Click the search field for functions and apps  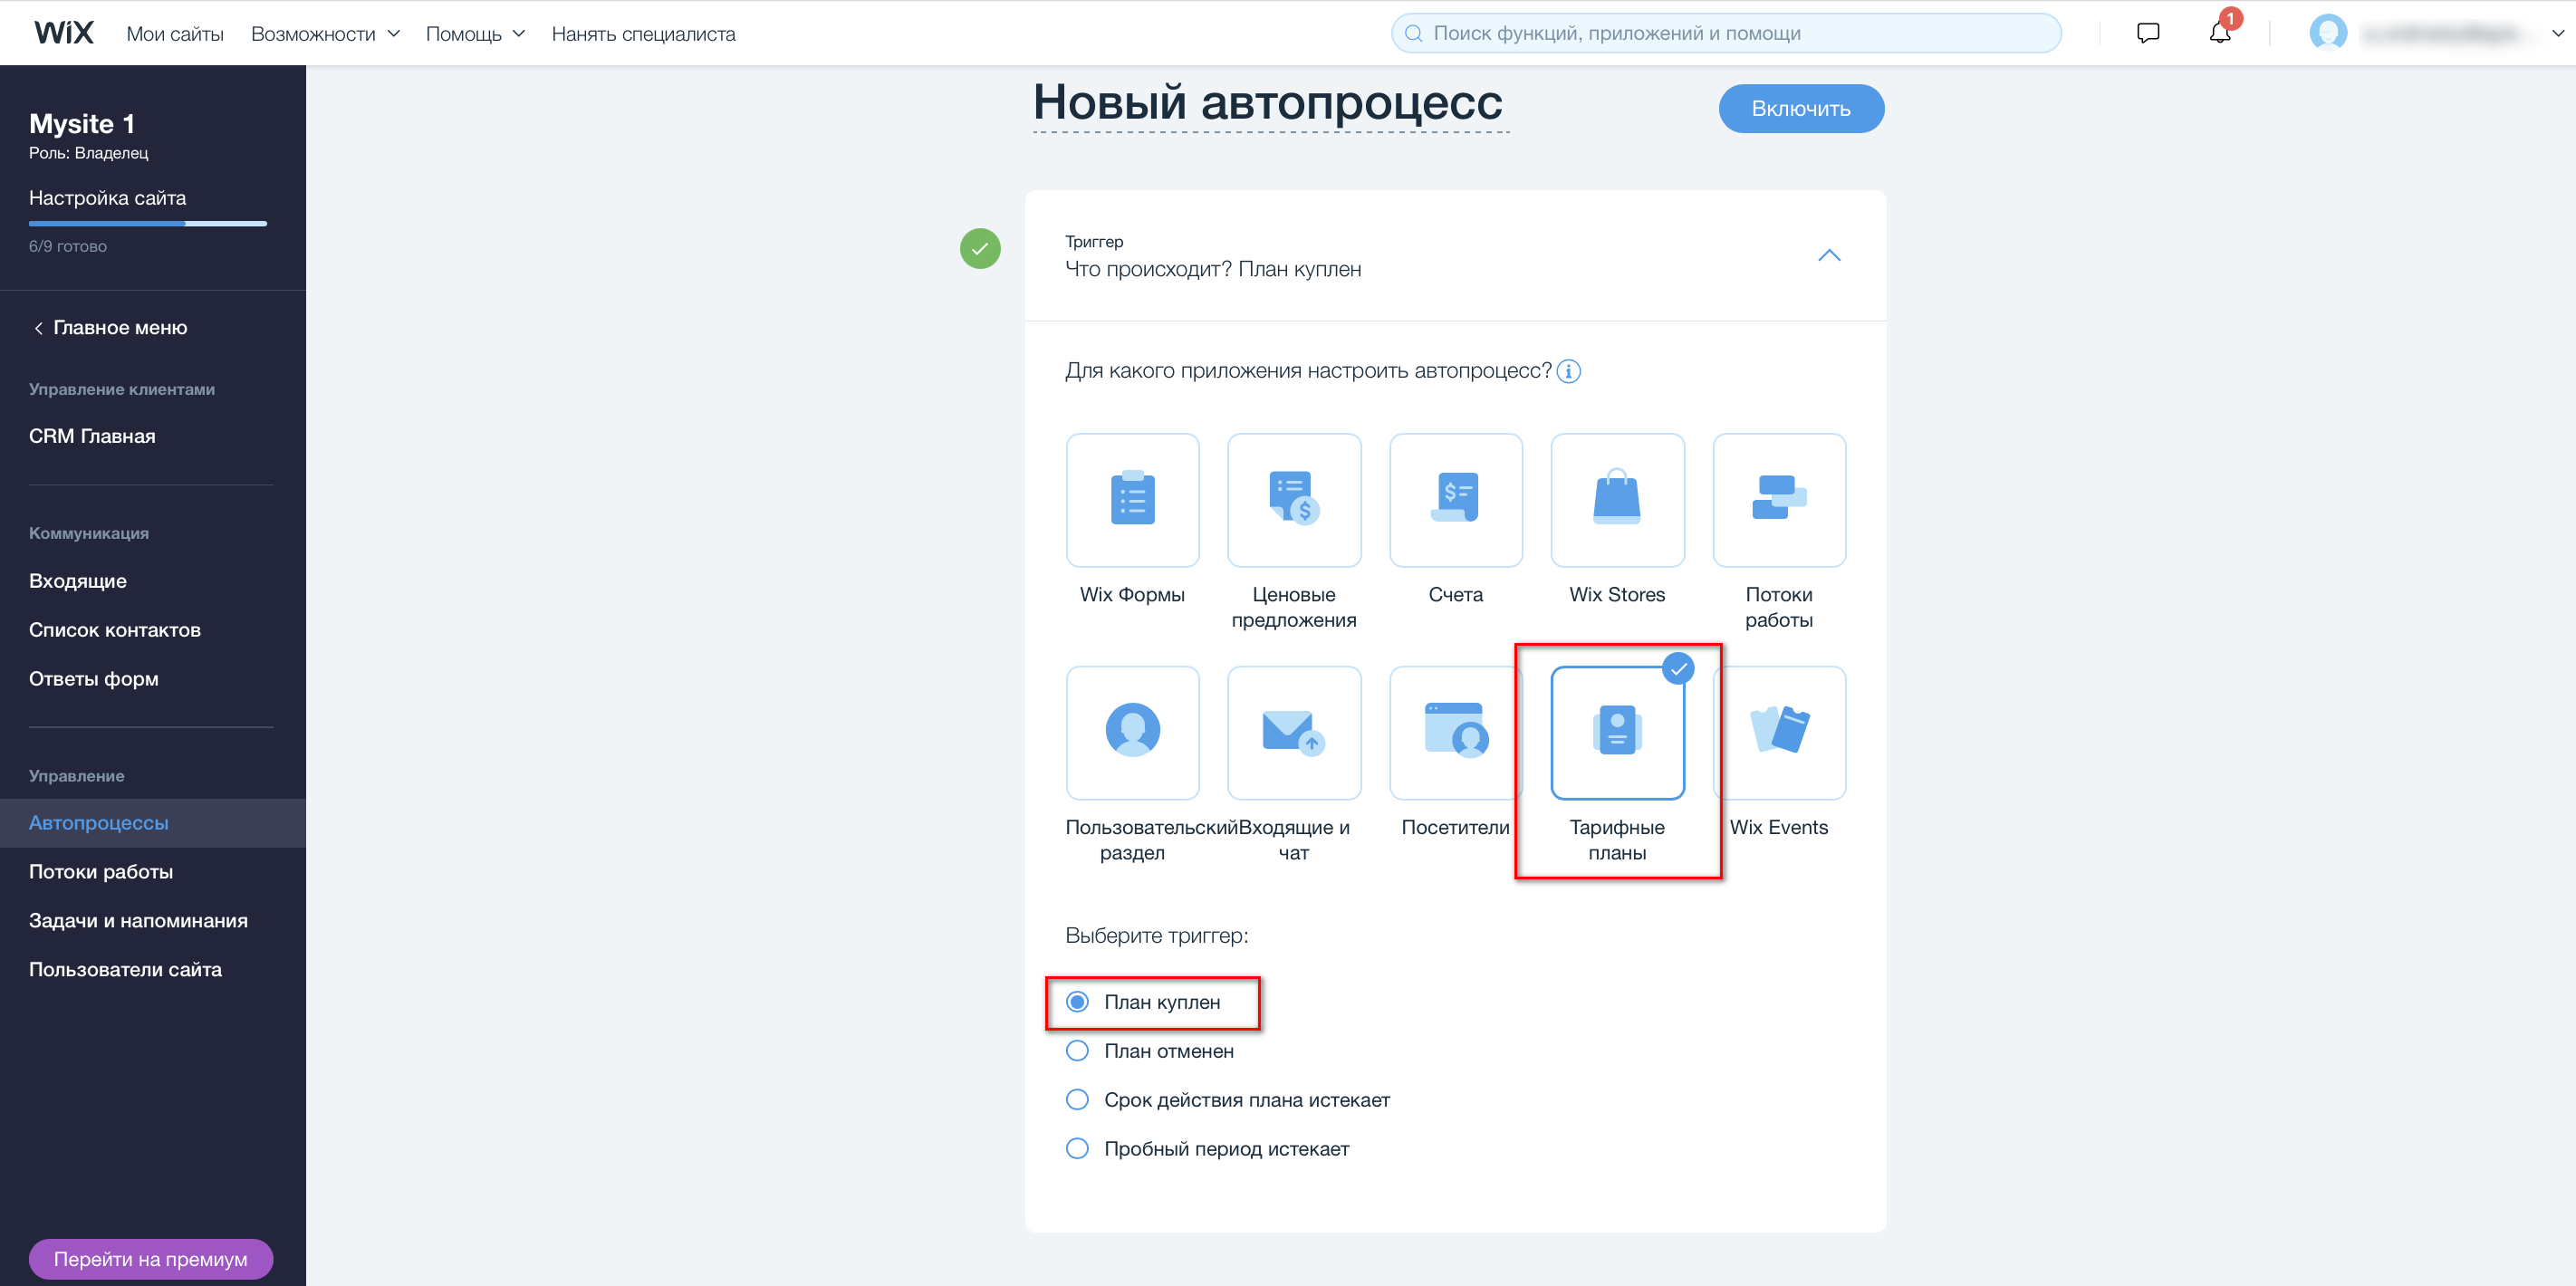[1726, 33]
